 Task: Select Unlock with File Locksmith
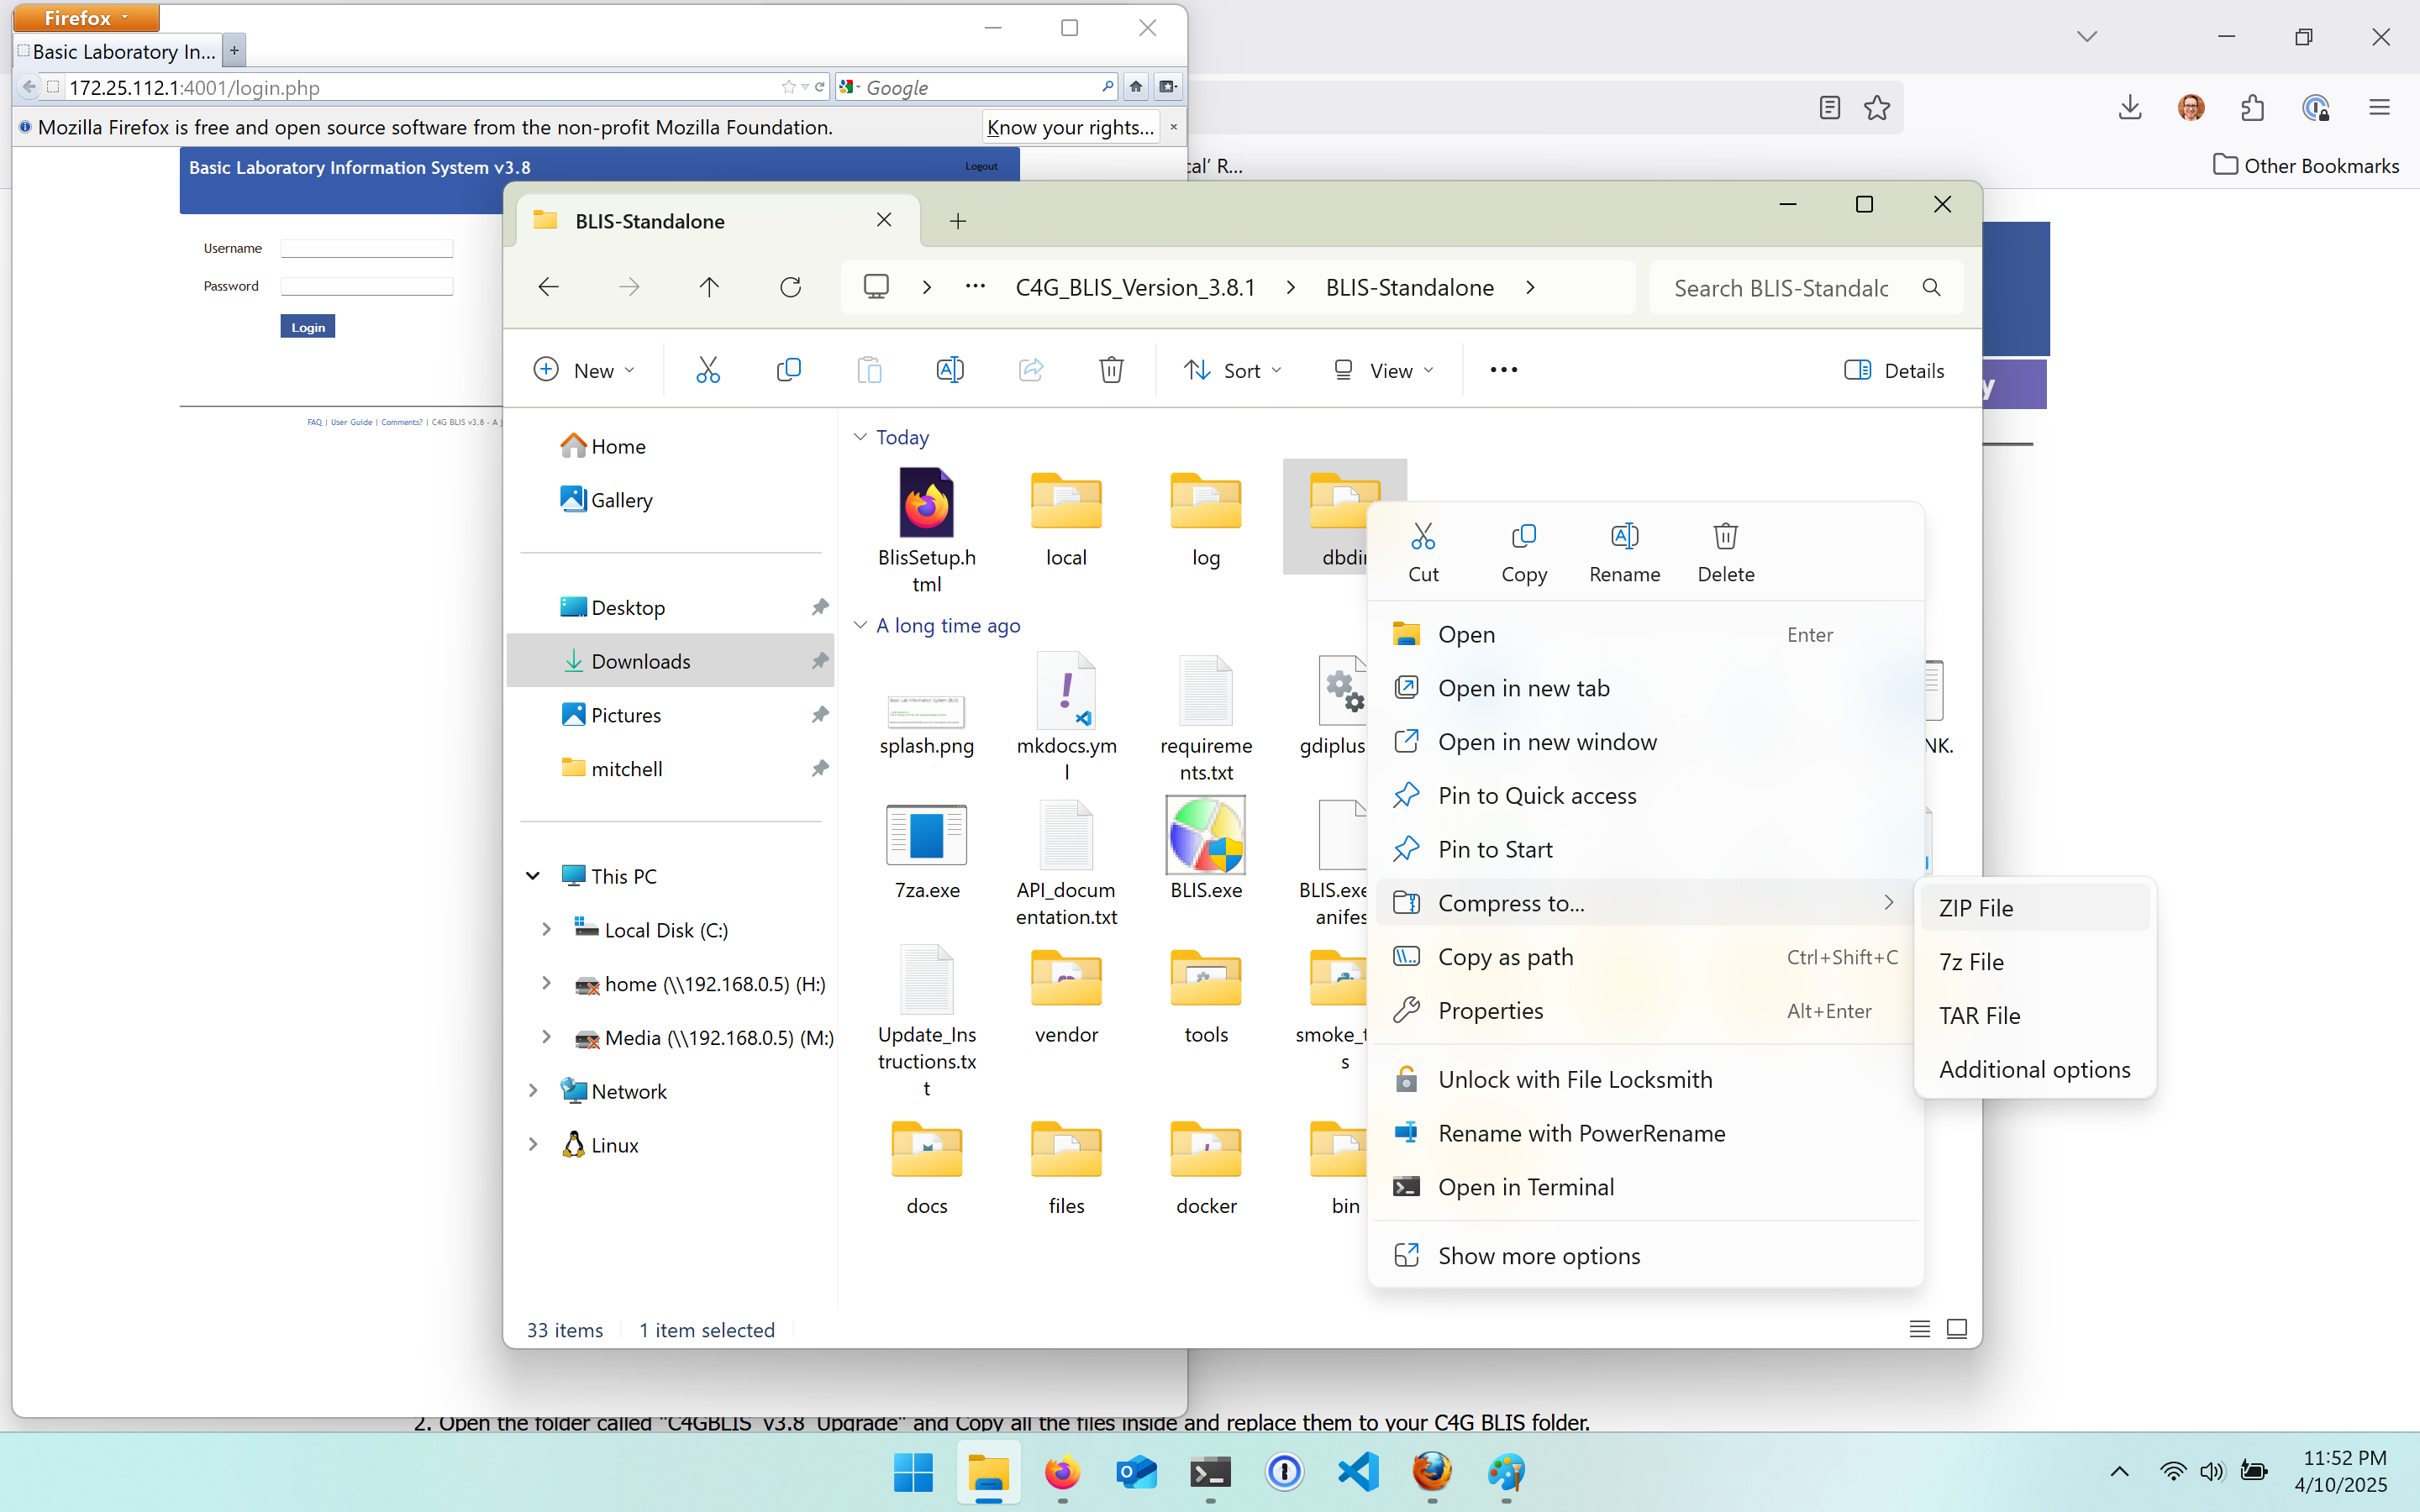[1645, 1080]
